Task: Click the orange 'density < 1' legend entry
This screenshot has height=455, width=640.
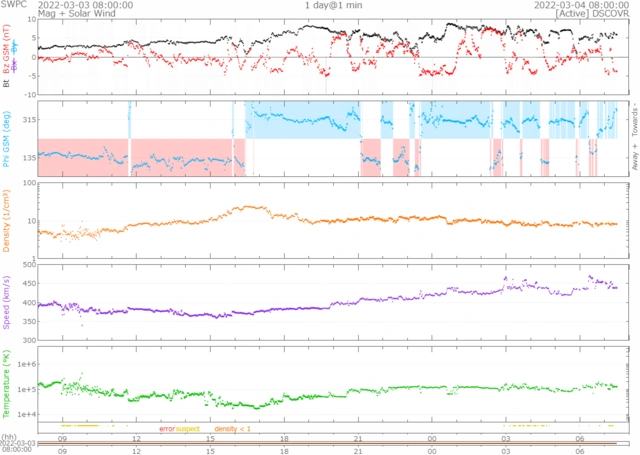Action: pyautogui.click(x=233, y=429)
